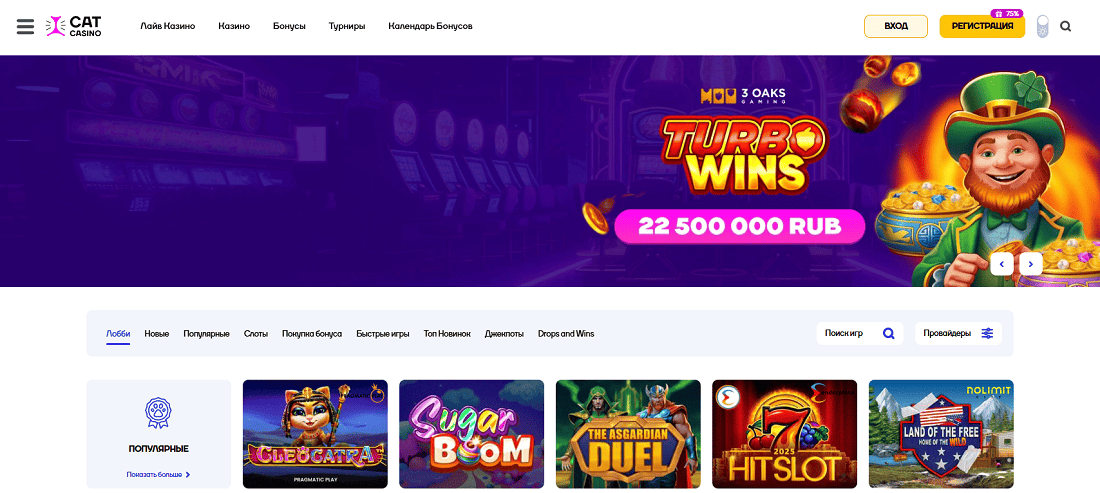Switch to Джекпоты tab
The image size is (1100, 493).
[x=504, y=334]
